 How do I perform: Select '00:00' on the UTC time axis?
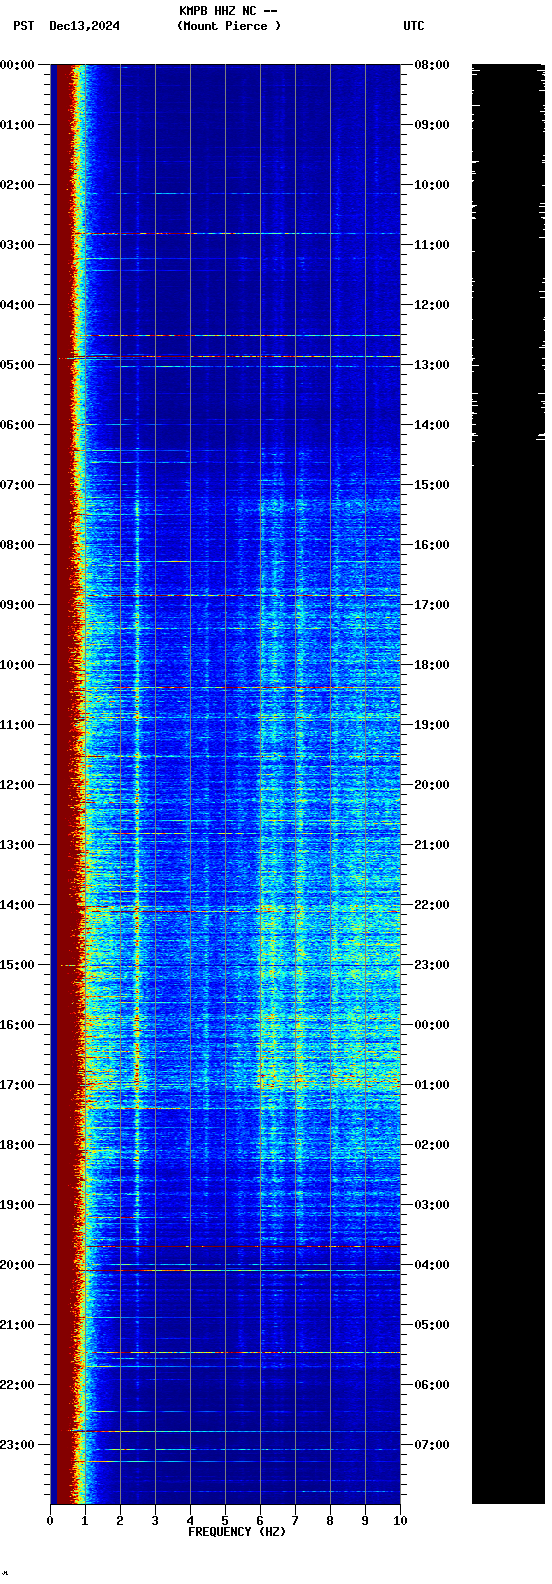point(431,1025)
